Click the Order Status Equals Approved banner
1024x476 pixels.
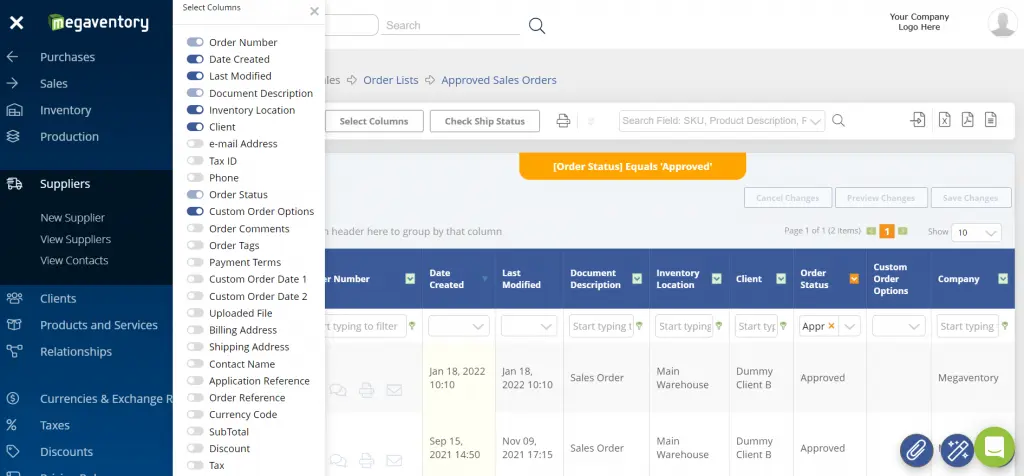(x=632, y=167)
